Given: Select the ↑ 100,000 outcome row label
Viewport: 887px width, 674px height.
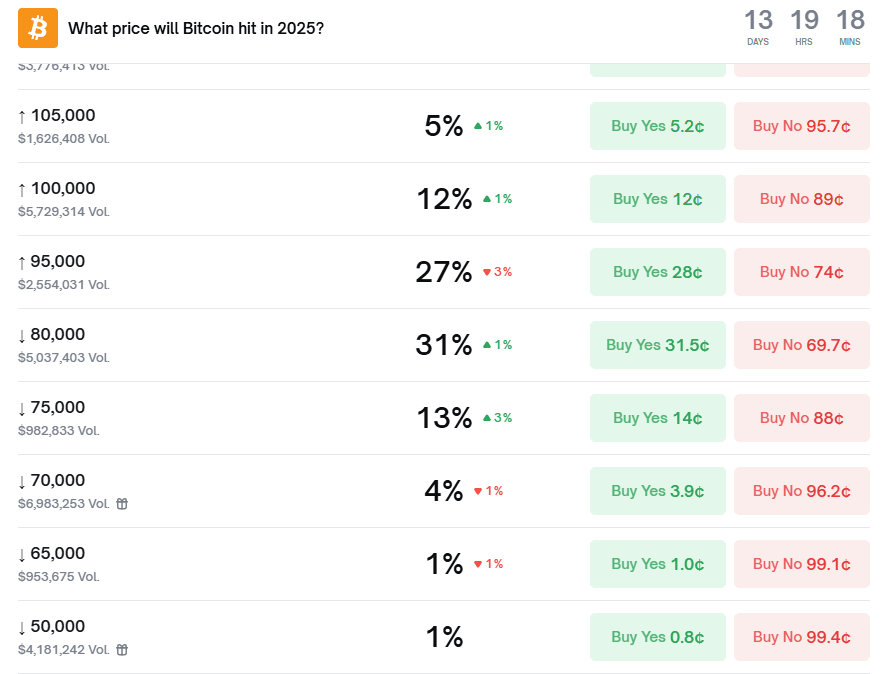Looking at the screenshot, I should [x=57, y=189].
